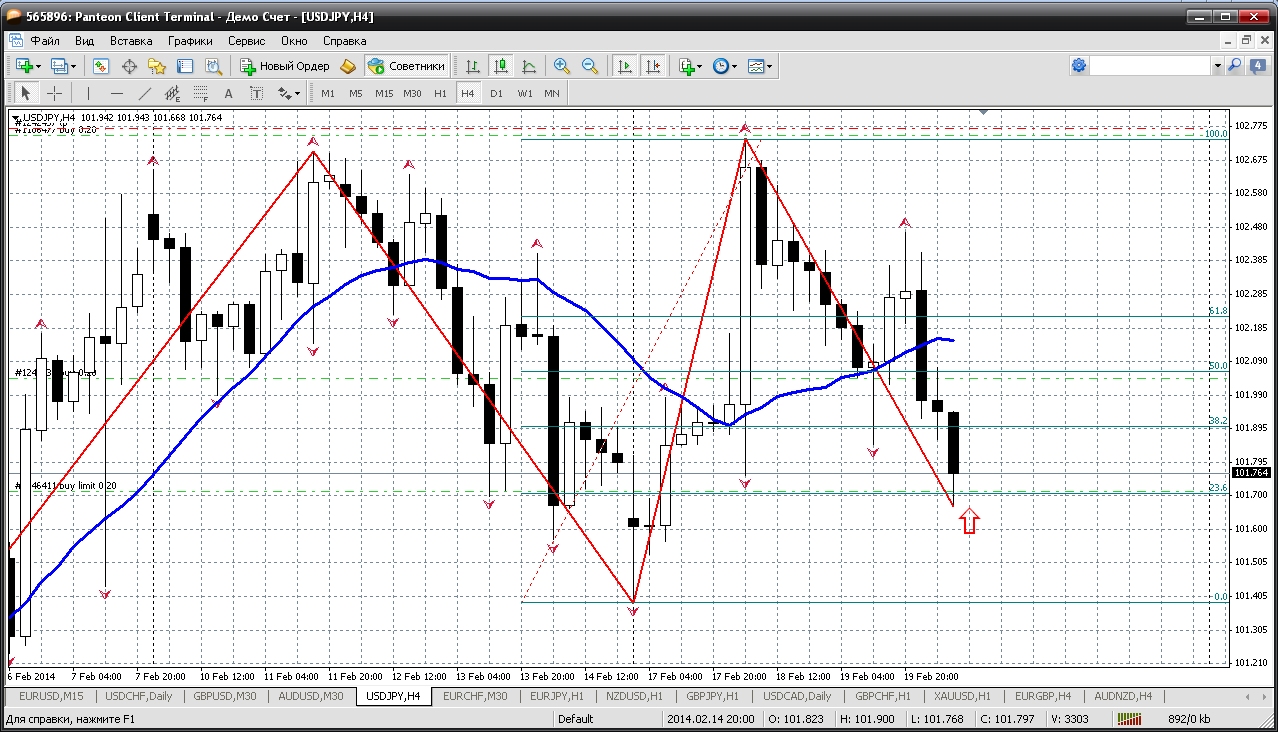Screen dimensions: 1278x732
Task: Switch timeframe to MN
Action: tap(552, 93)
